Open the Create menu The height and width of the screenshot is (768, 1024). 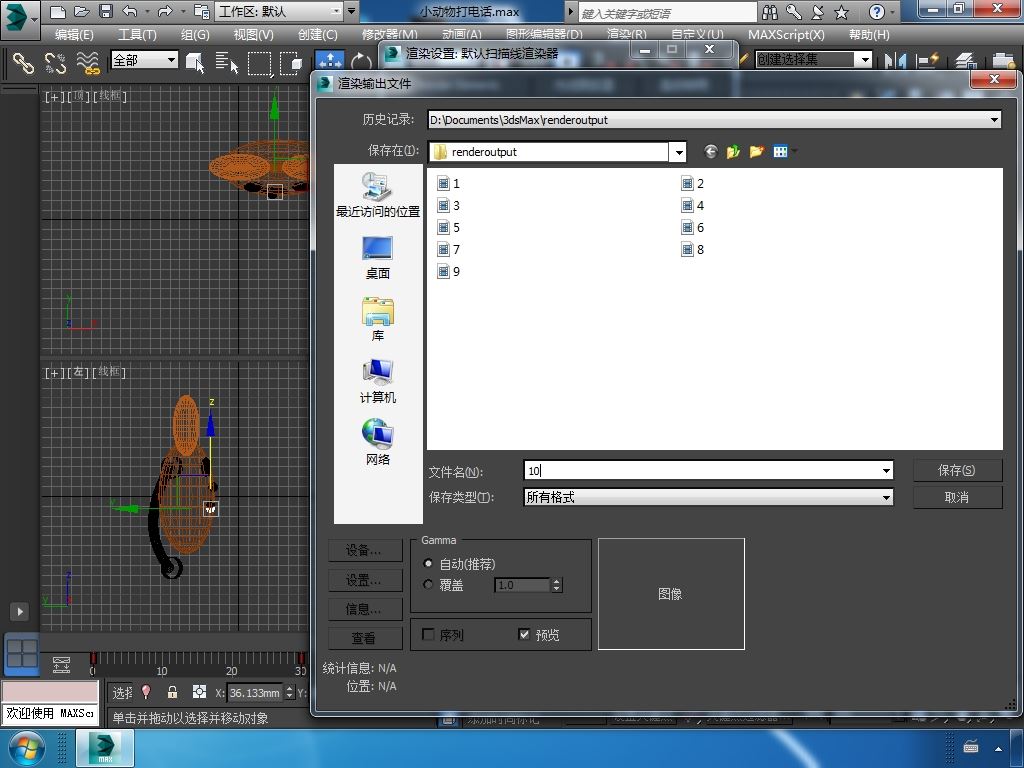coord(317,35)
